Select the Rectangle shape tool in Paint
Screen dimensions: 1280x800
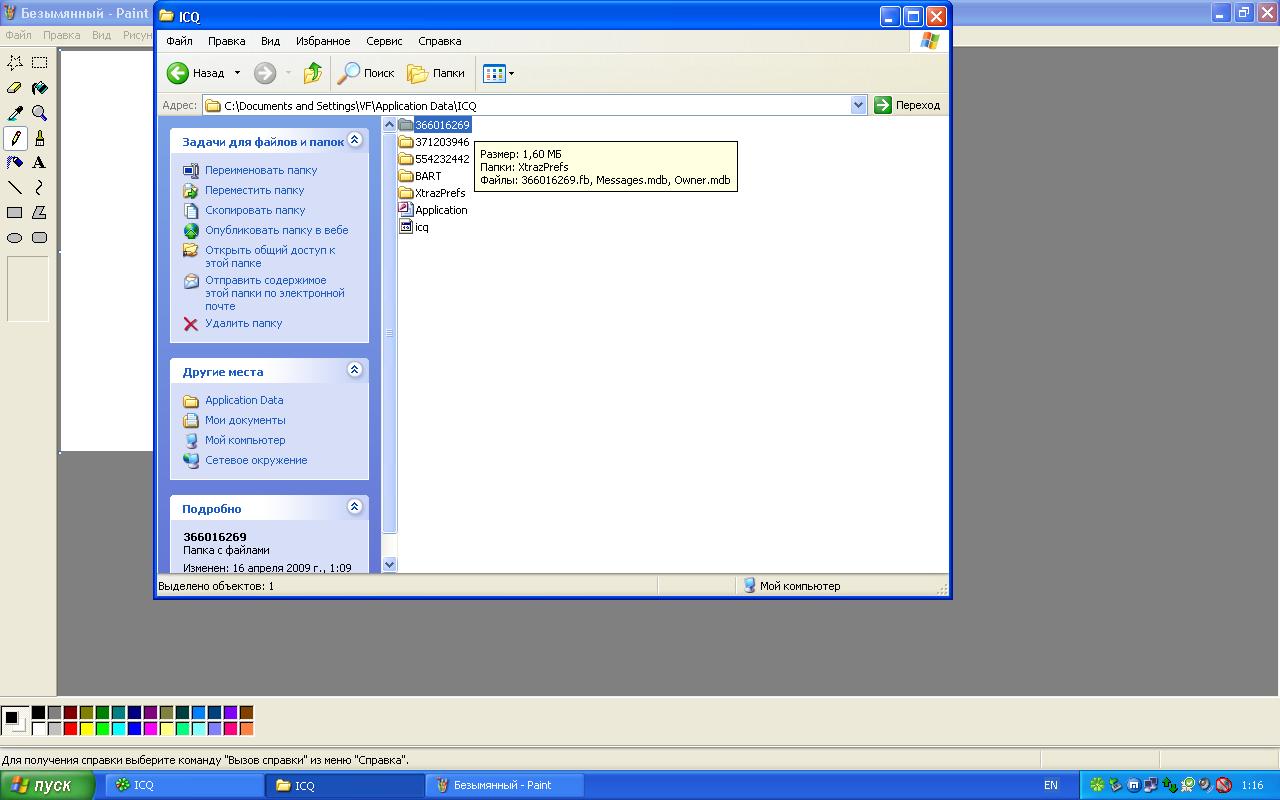15,213
